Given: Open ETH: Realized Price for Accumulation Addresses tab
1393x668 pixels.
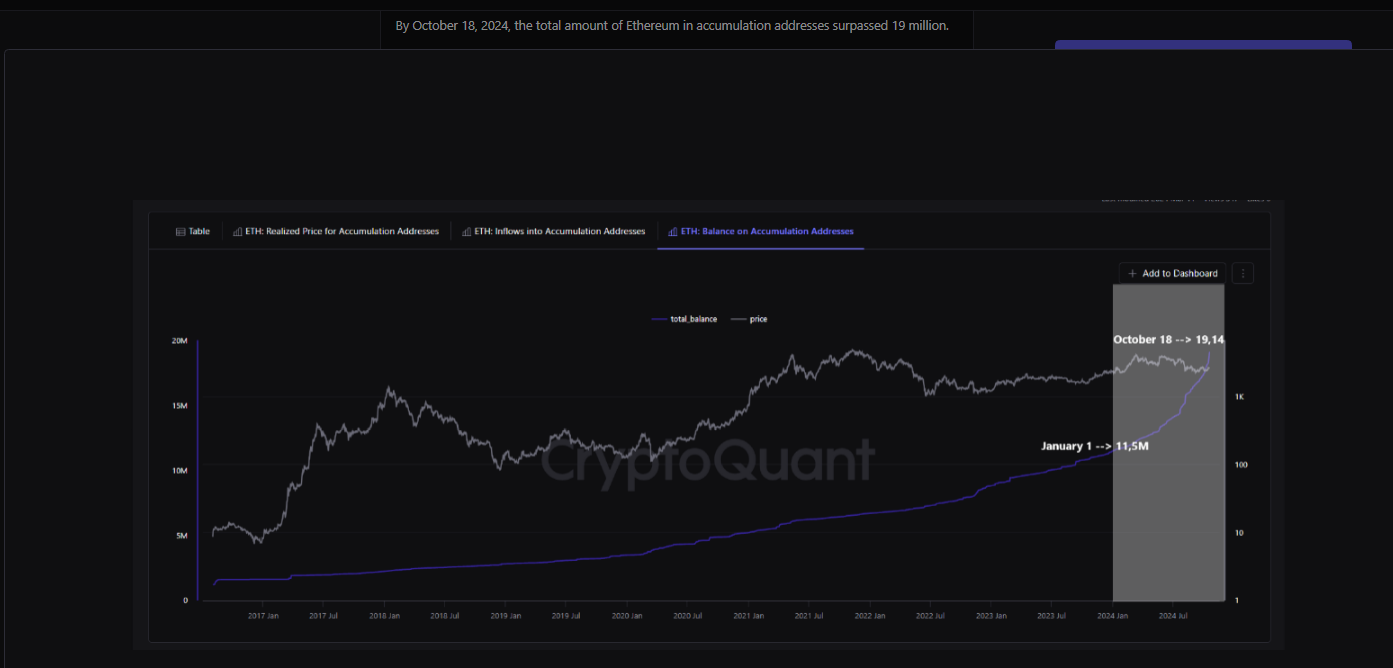Looking at the screenshot, I should pyautogui.click(x=335, y=231).
